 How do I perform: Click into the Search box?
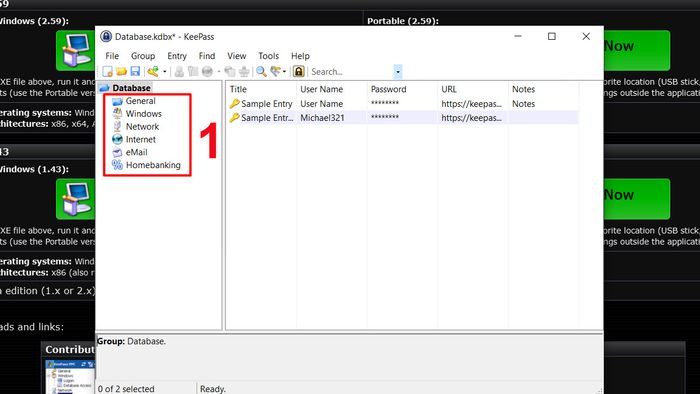[351, 71]
